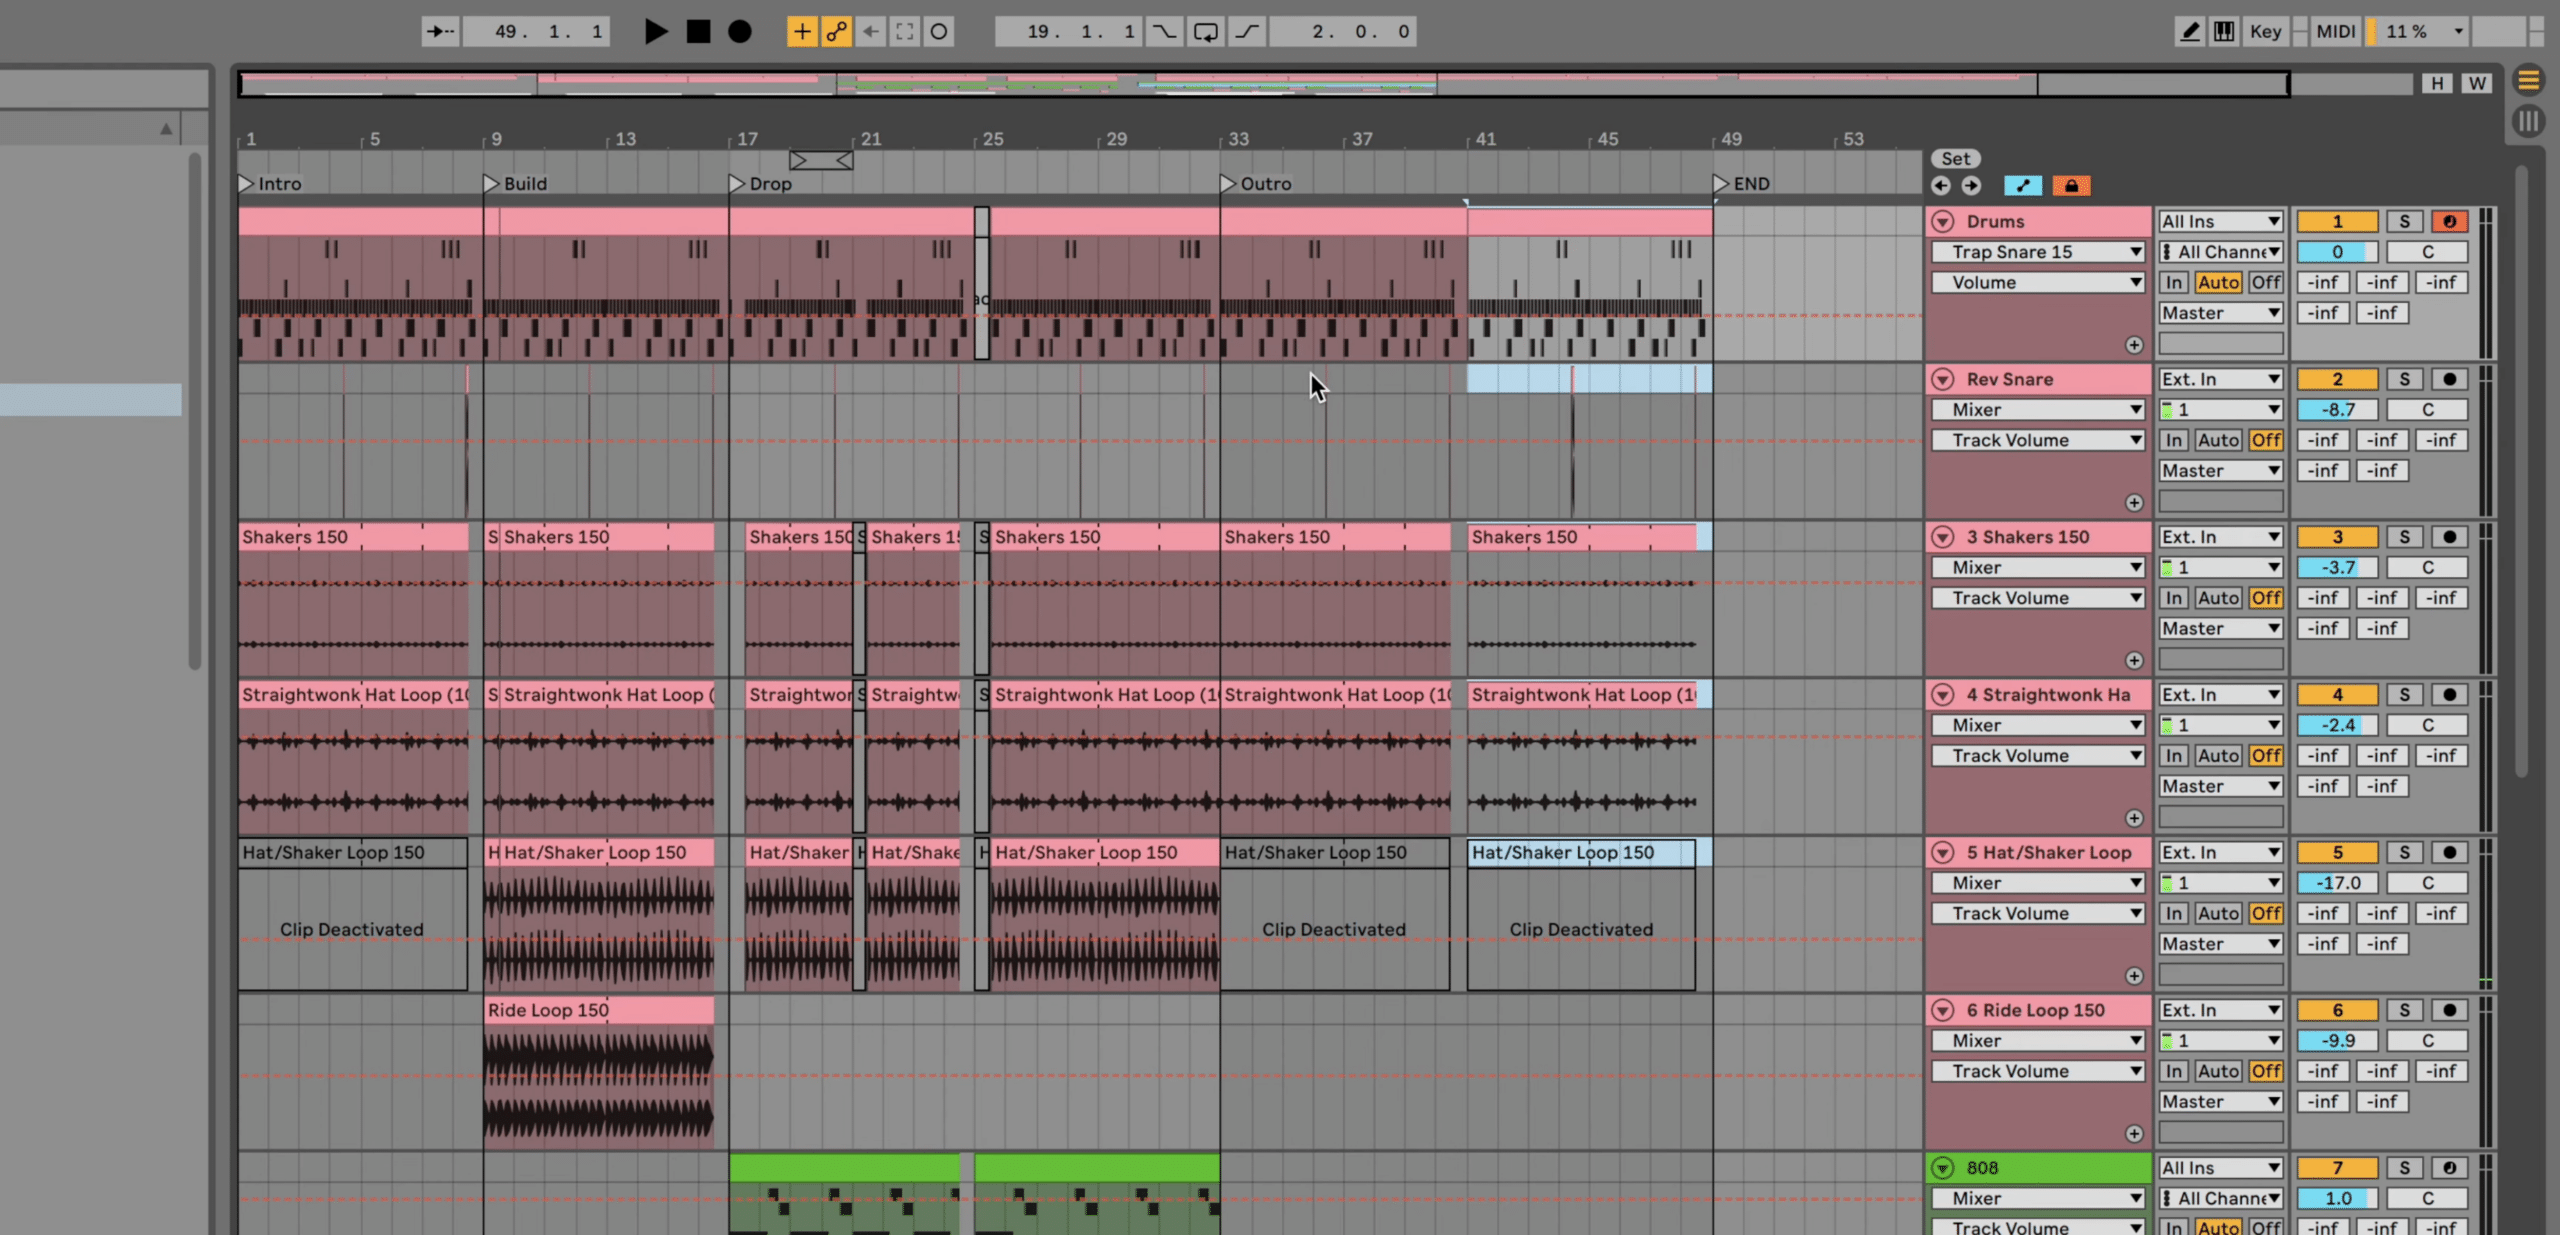2560x1235 pixels.
Task: Solo the Rev Snare track
Action: [2405, 379]
